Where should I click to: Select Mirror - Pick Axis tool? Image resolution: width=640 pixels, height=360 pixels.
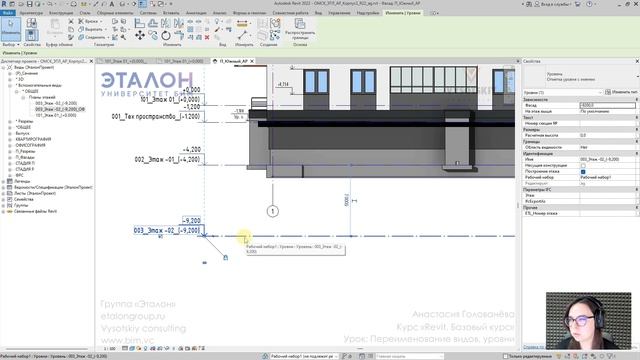pos(166,24)
